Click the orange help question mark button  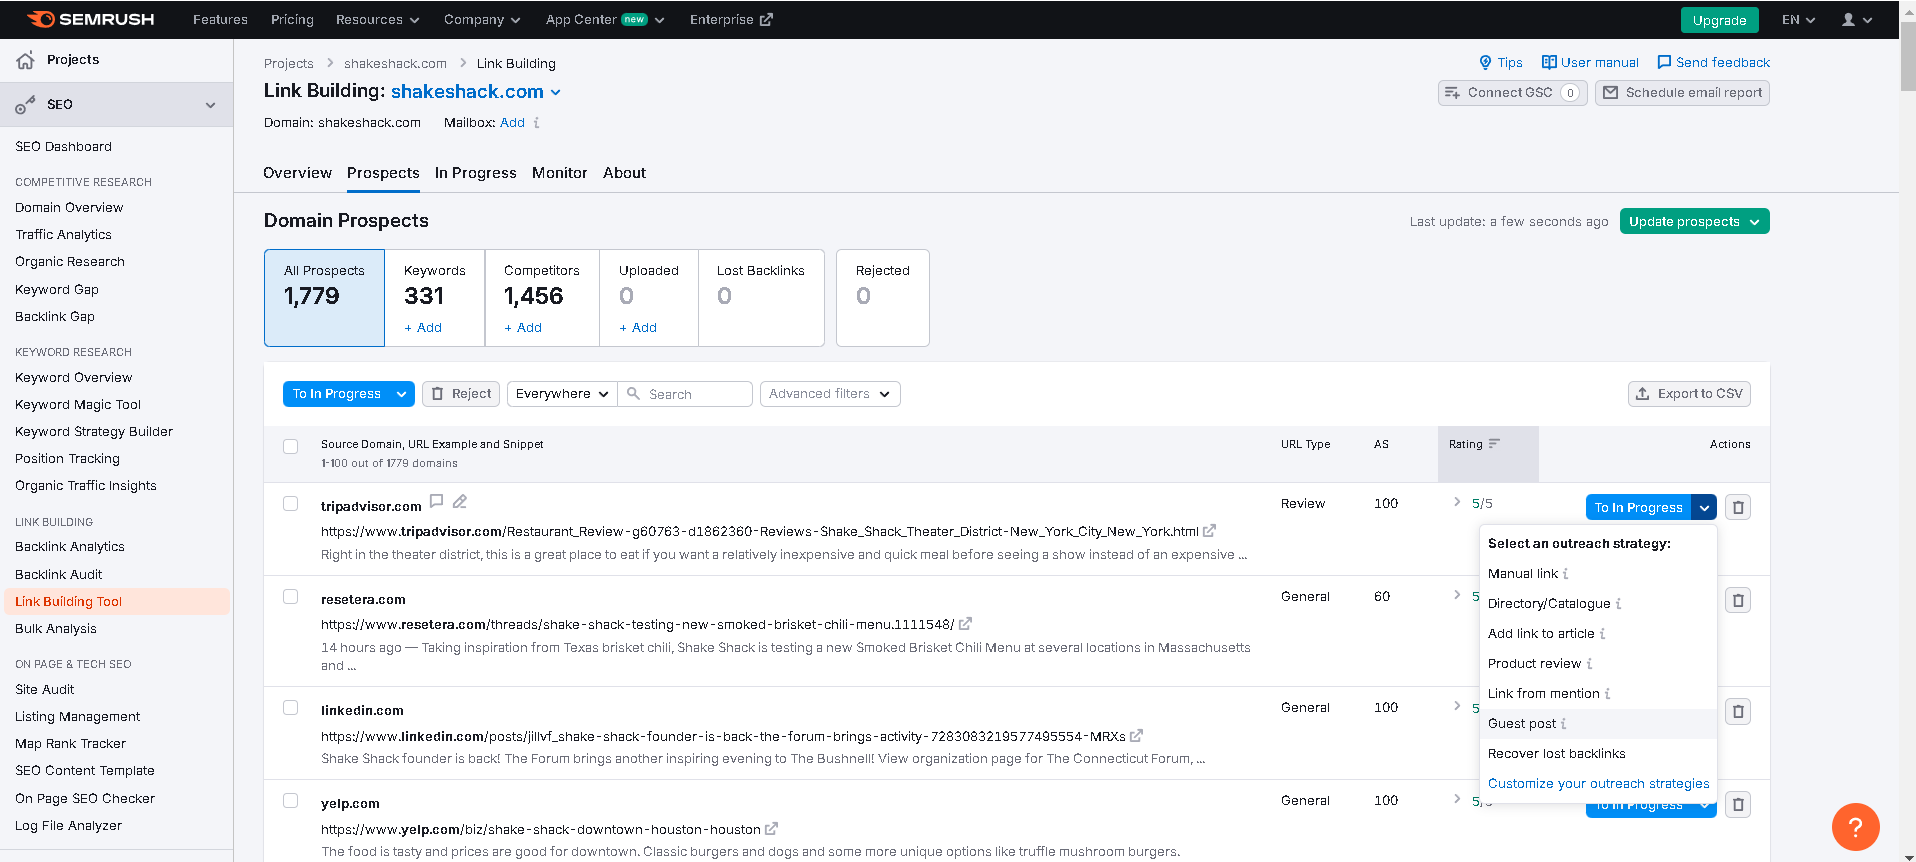click(x=1855, y=827)
